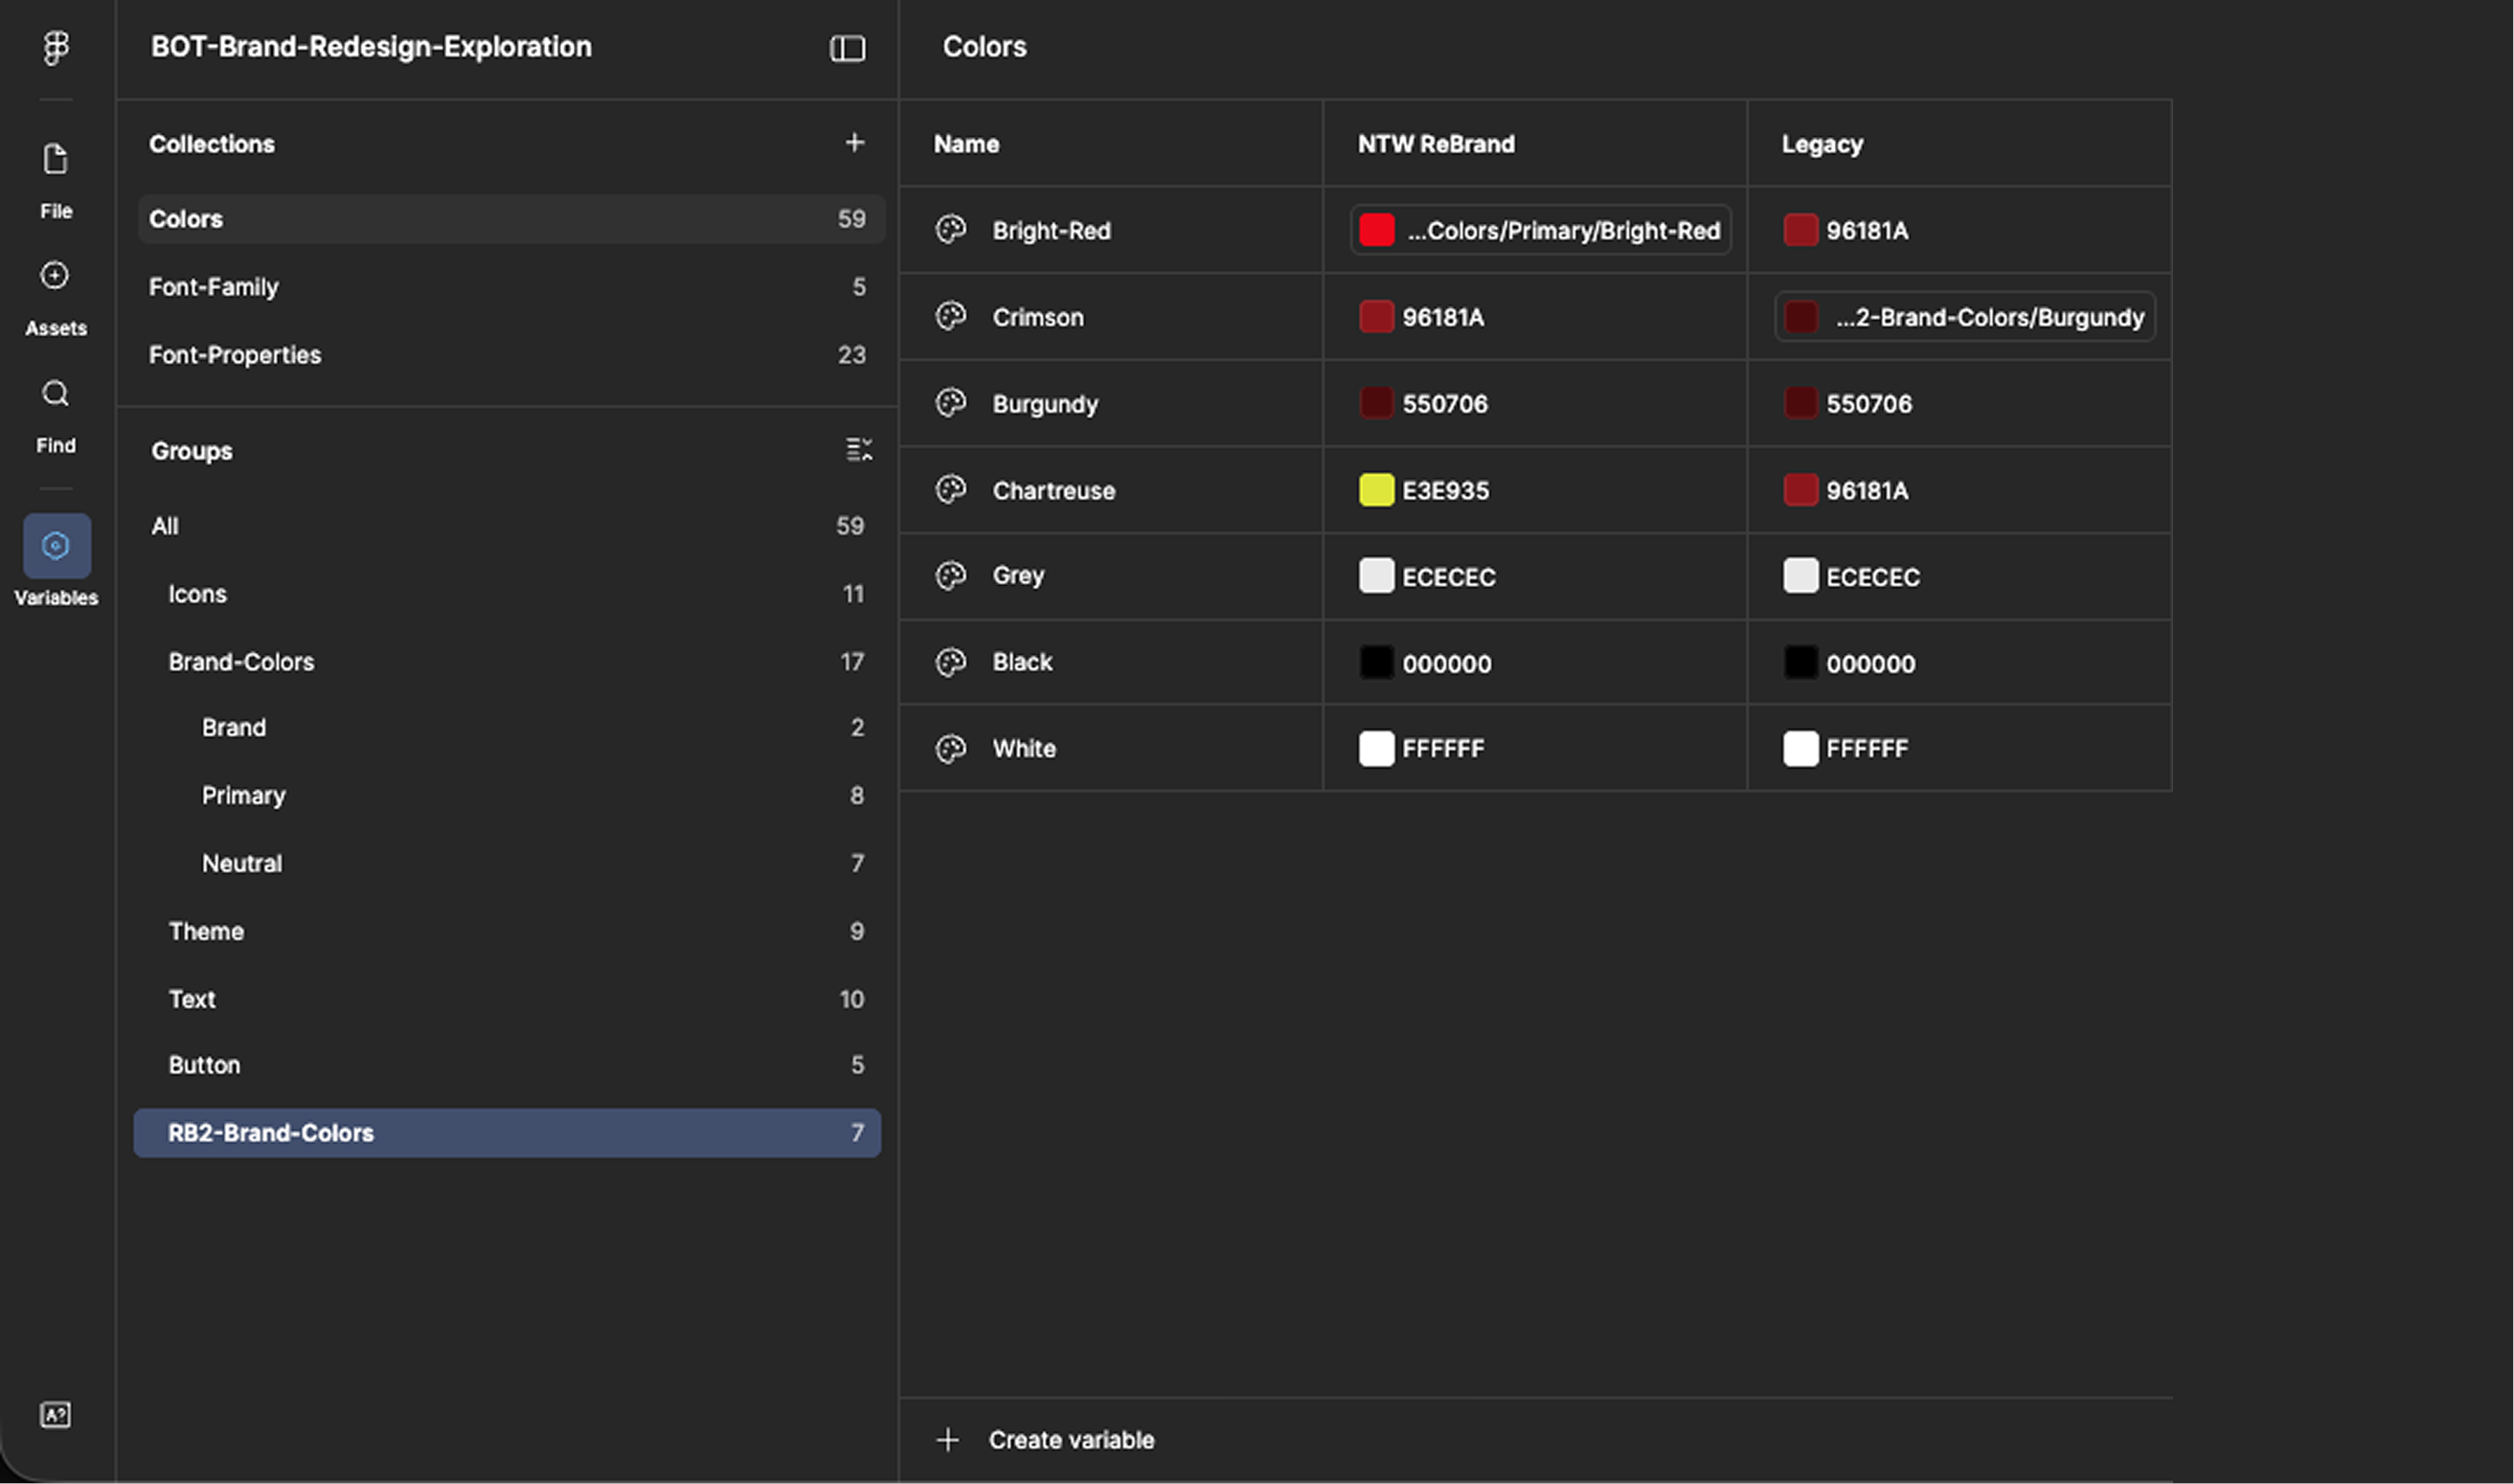The image size is (2514, 1484).
Task: Open the File panel icon
Action: tap(56, 160)
